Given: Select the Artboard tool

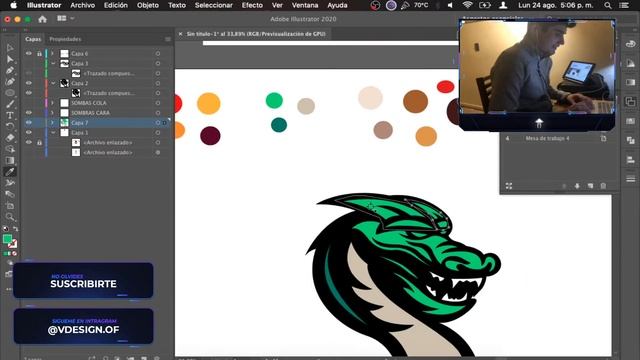Looking at the screenshot, I should pyautogui.click(x=10, y=206).
